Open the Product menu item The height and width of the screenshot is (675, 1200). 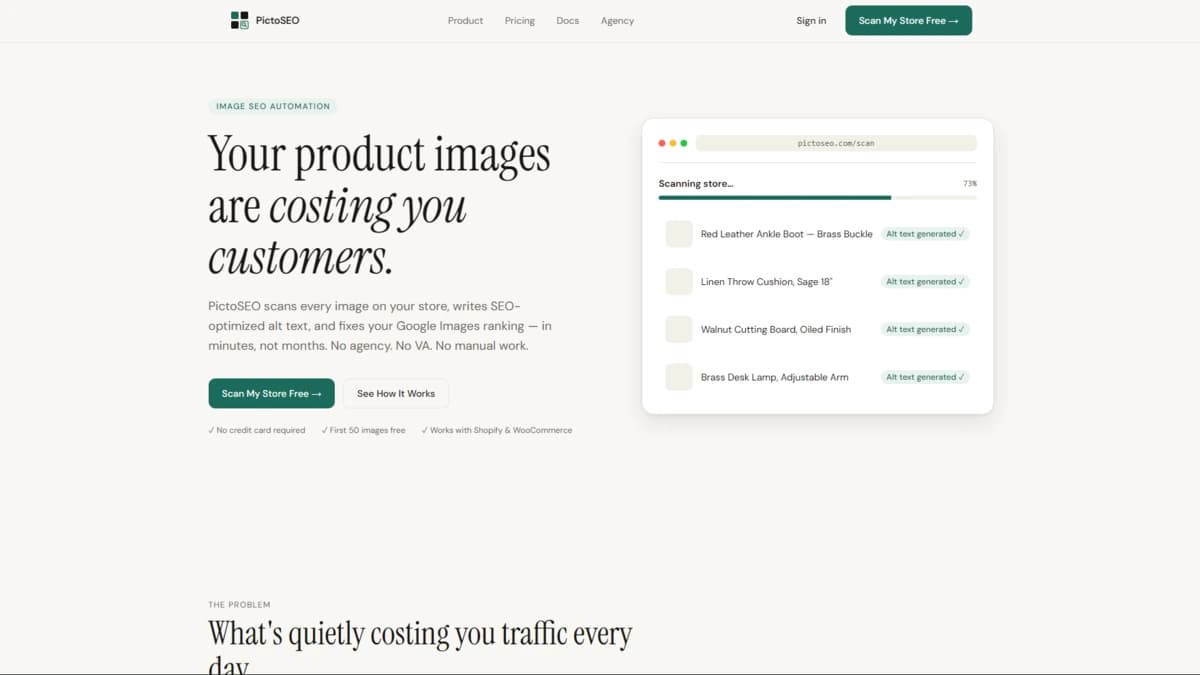pyautogui.click(x=465, y=20)
